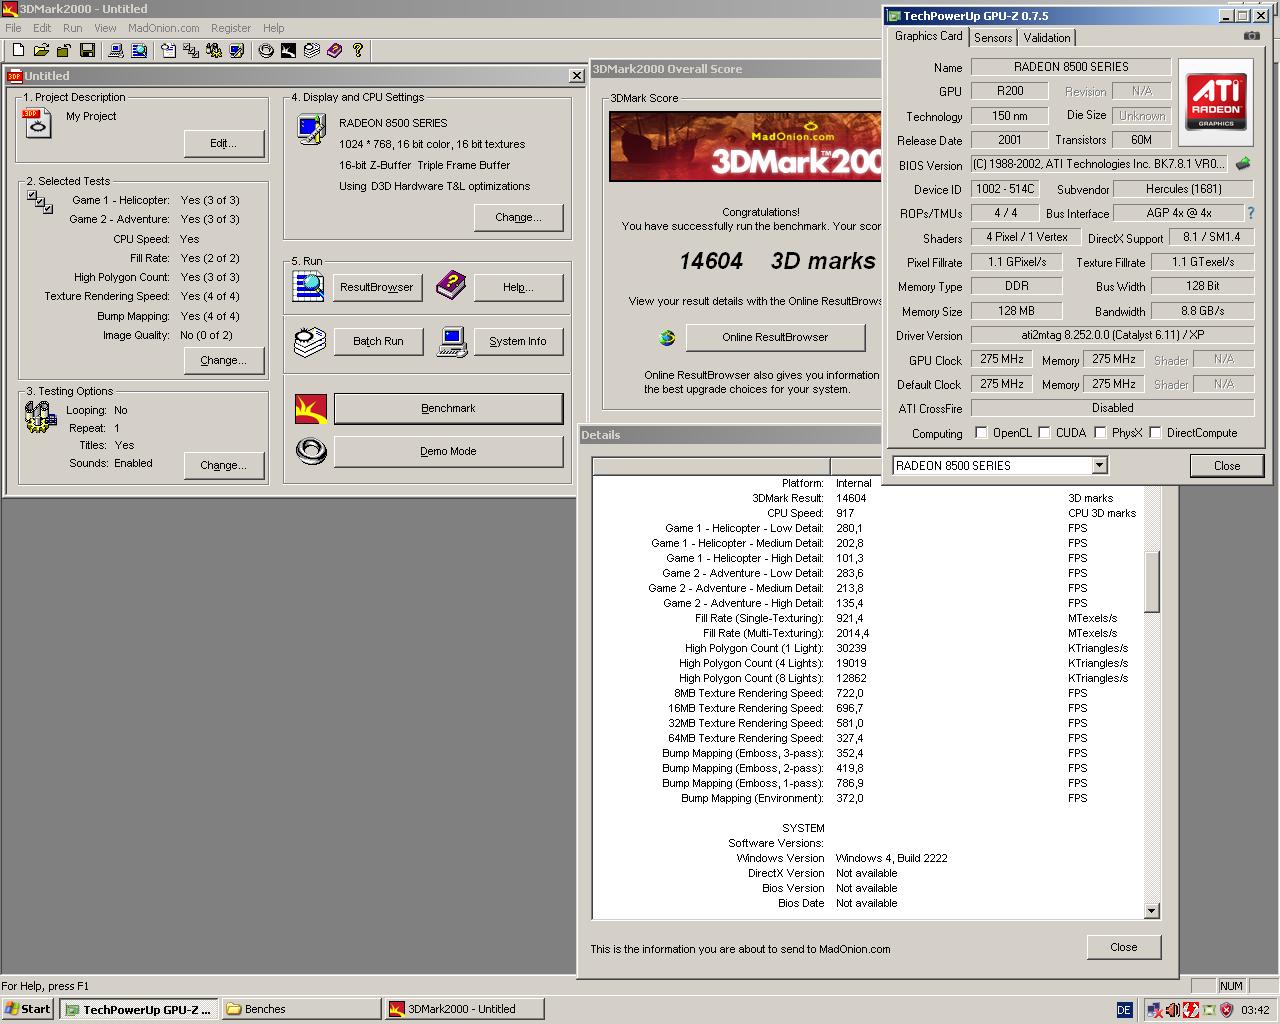Click the Batch Run button
The height and width of the screenshot is (1024, 1280).
tap(378, 341)
